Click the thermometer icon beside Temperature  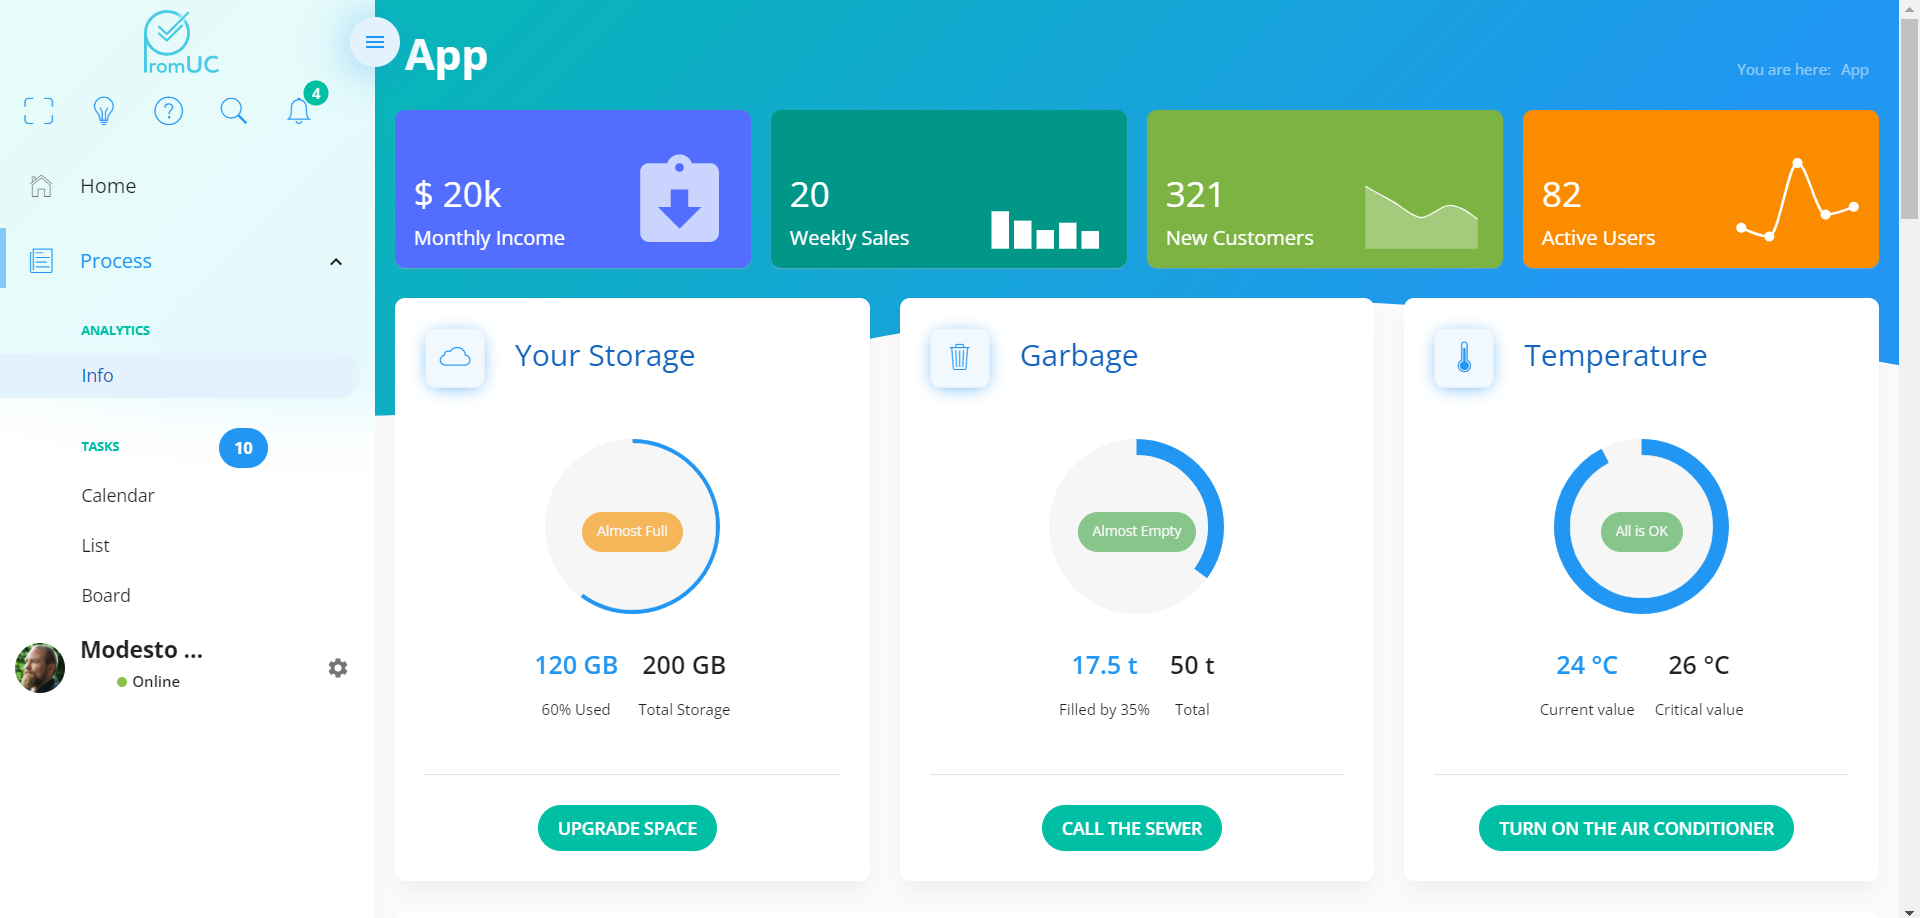(1463, 357)
